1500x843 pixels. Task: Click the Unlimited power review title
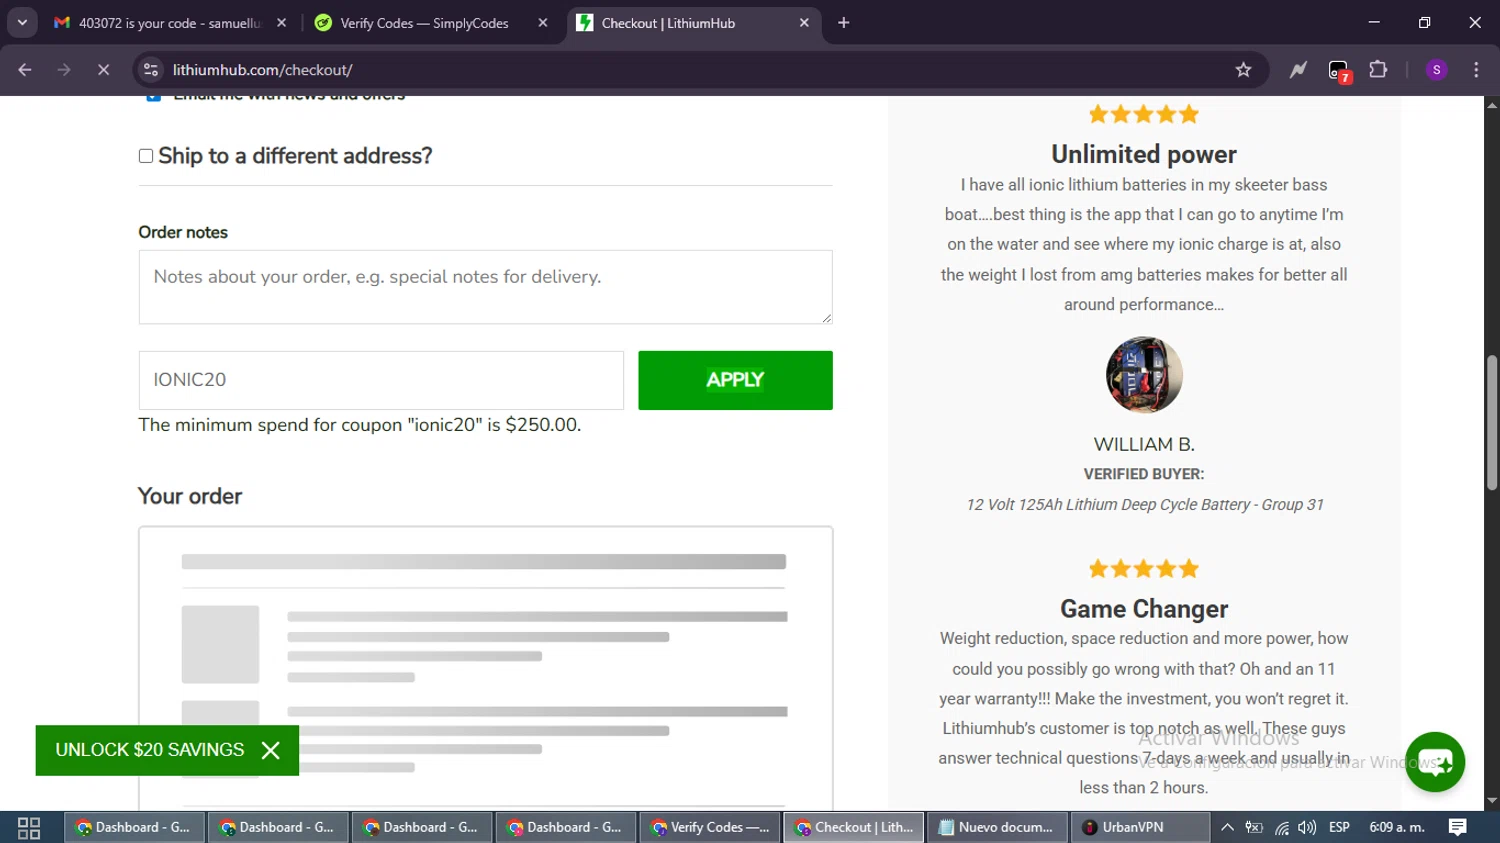[x=1144, y=154]
